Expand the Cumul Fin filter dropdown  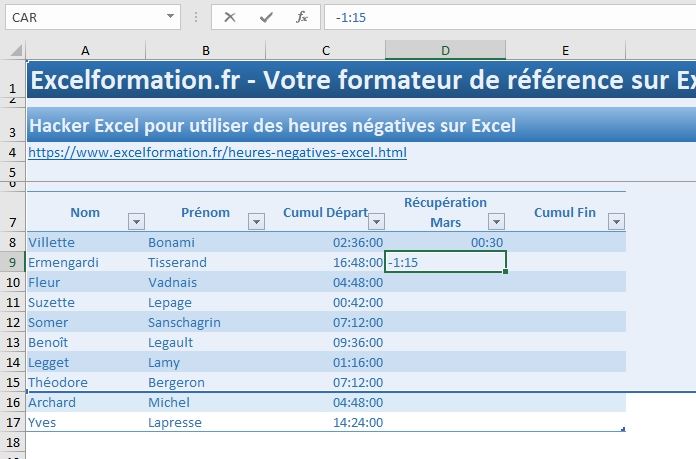(x=616, y=222)
